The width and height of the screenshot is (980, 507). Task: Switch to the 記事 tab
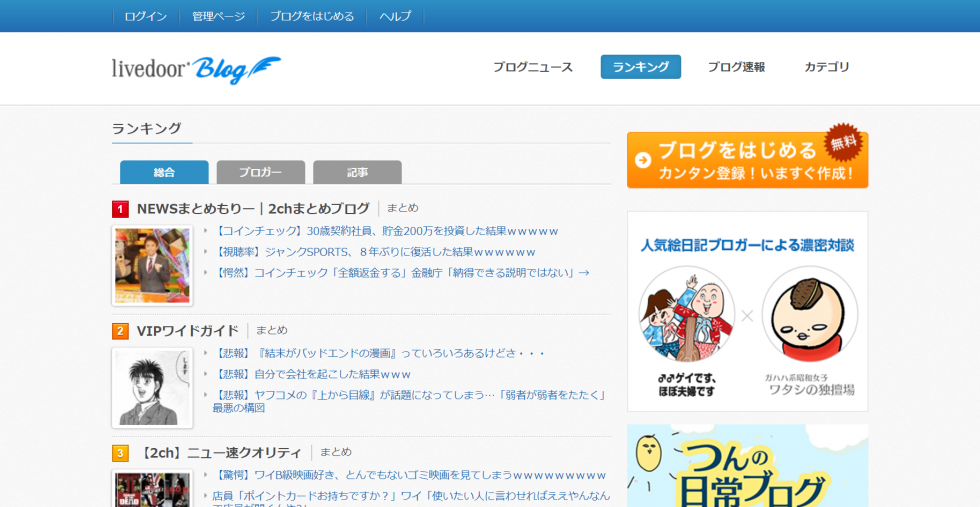(x=358, y=172)
